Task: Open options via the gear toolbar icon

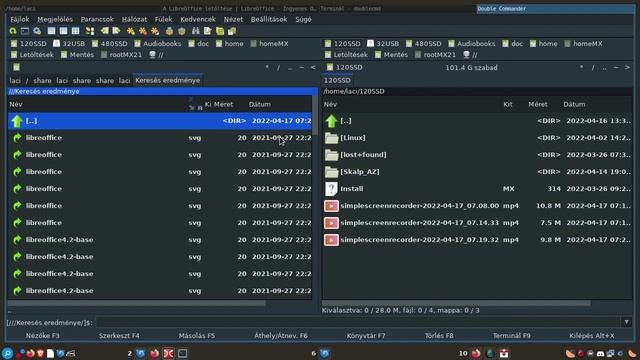Action: pos(37,31)
